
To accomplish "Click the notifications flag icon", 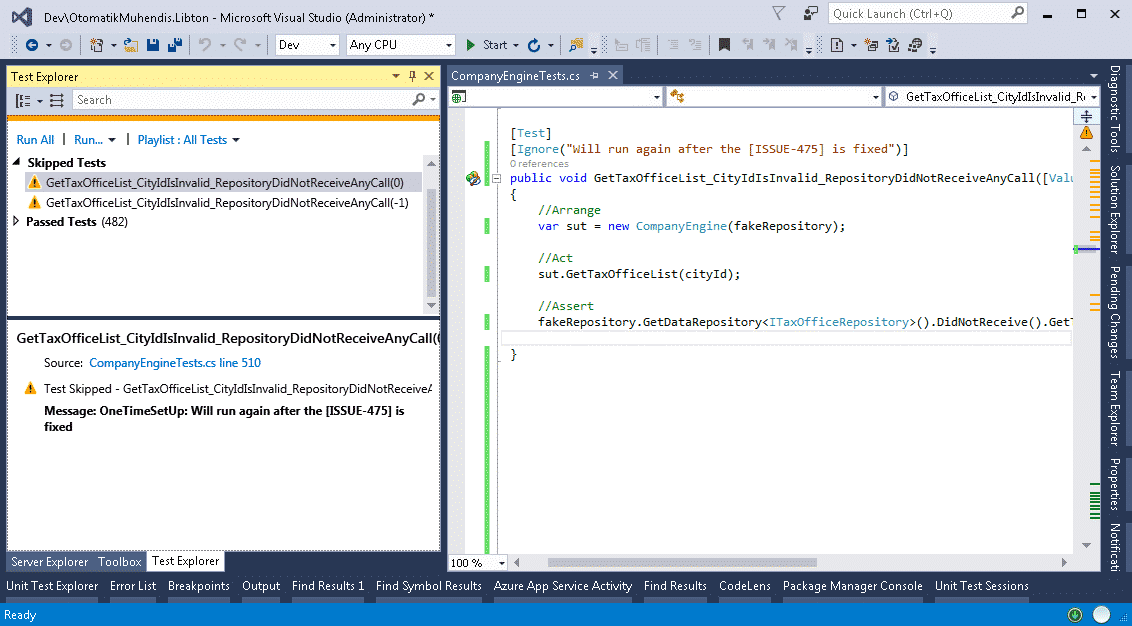I will click(x=779, y=13).
